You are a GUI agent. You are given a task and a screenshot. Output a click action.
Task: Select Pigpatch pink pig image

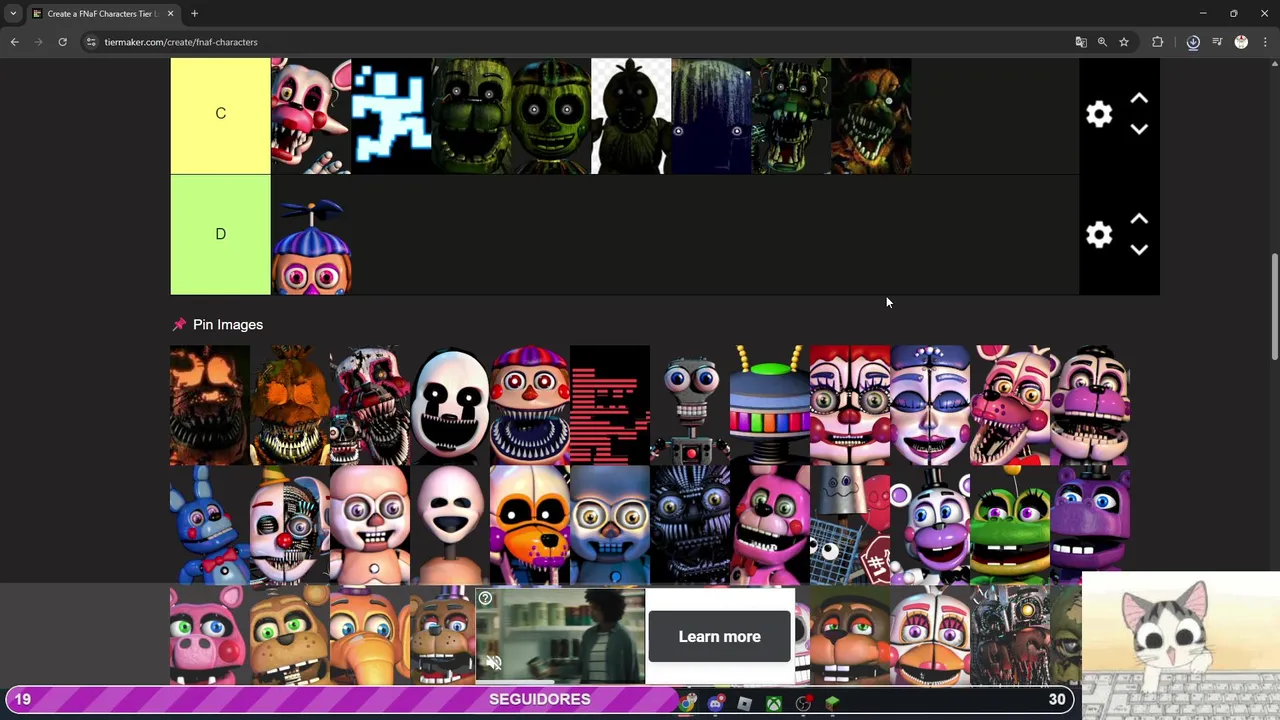pos(210,636)
